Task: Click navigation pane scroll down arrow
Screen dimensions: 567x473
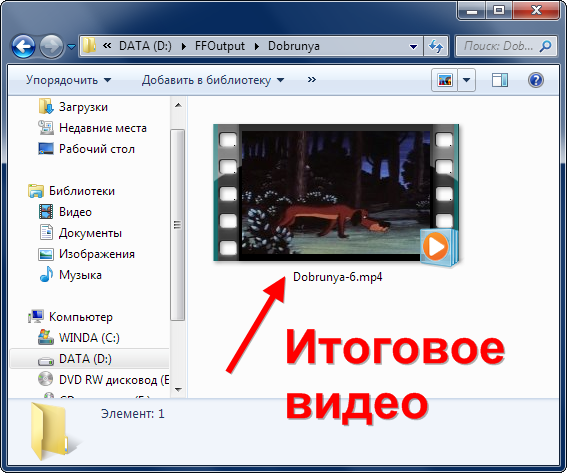Action: [x=178, y=389]
